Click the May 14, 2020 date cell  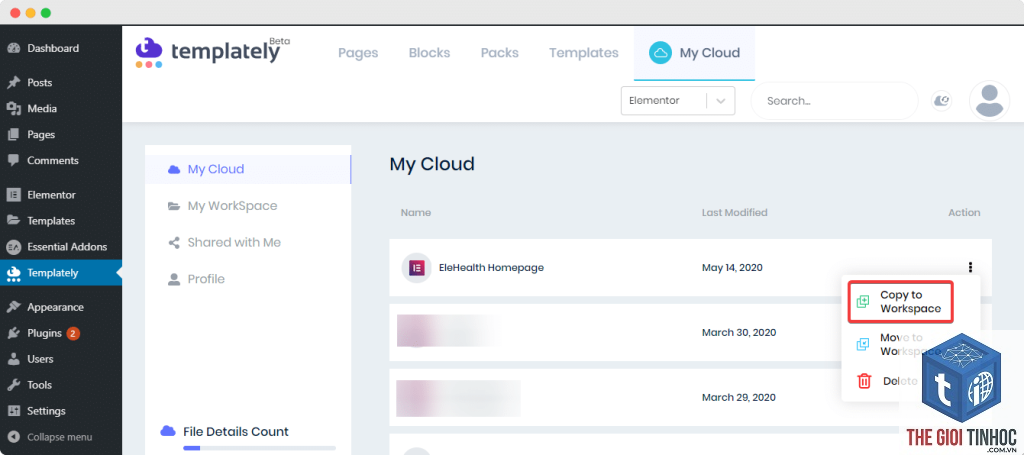point(732,268)
